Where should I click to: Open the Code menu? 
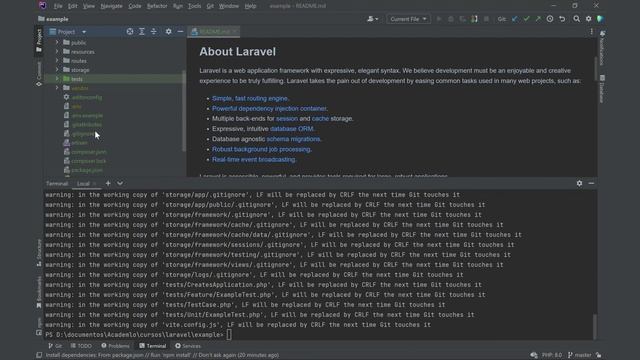134,6
